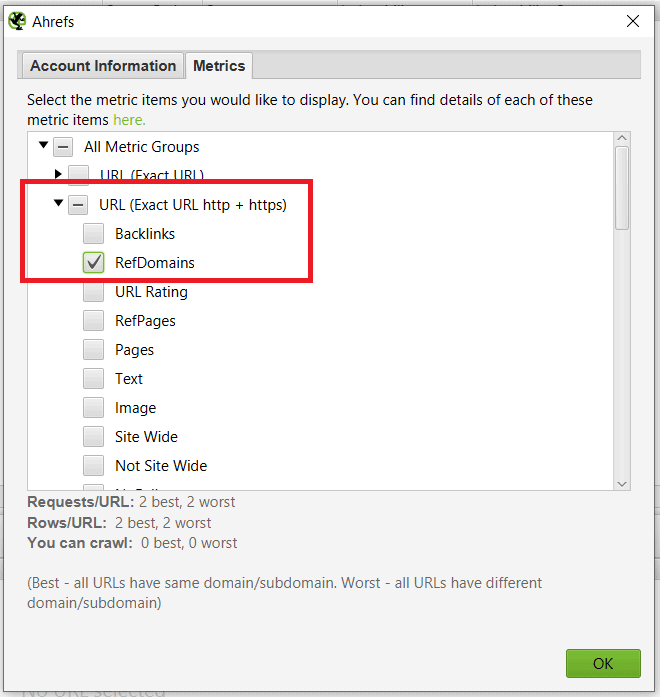Enable the URL Rating checkbox
Image resolution: width=660 pixels, height=697 pixels.
tap(93, 292)
